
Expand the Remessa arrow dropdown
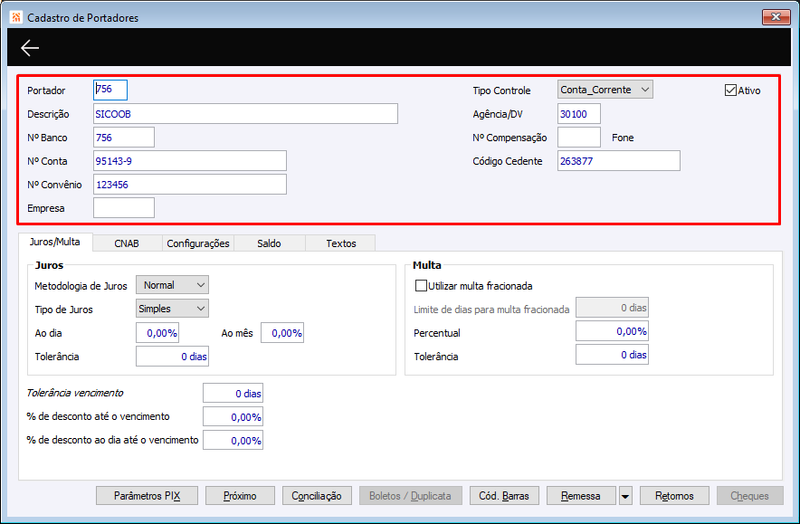pos(625,495)
